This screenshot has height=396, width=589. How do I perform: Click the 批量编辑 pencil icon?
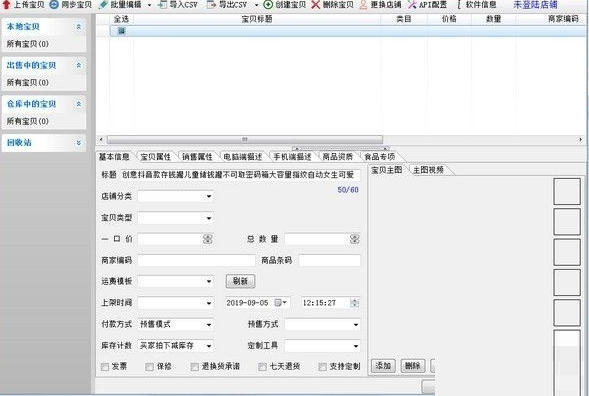click(x=103, y=5)
